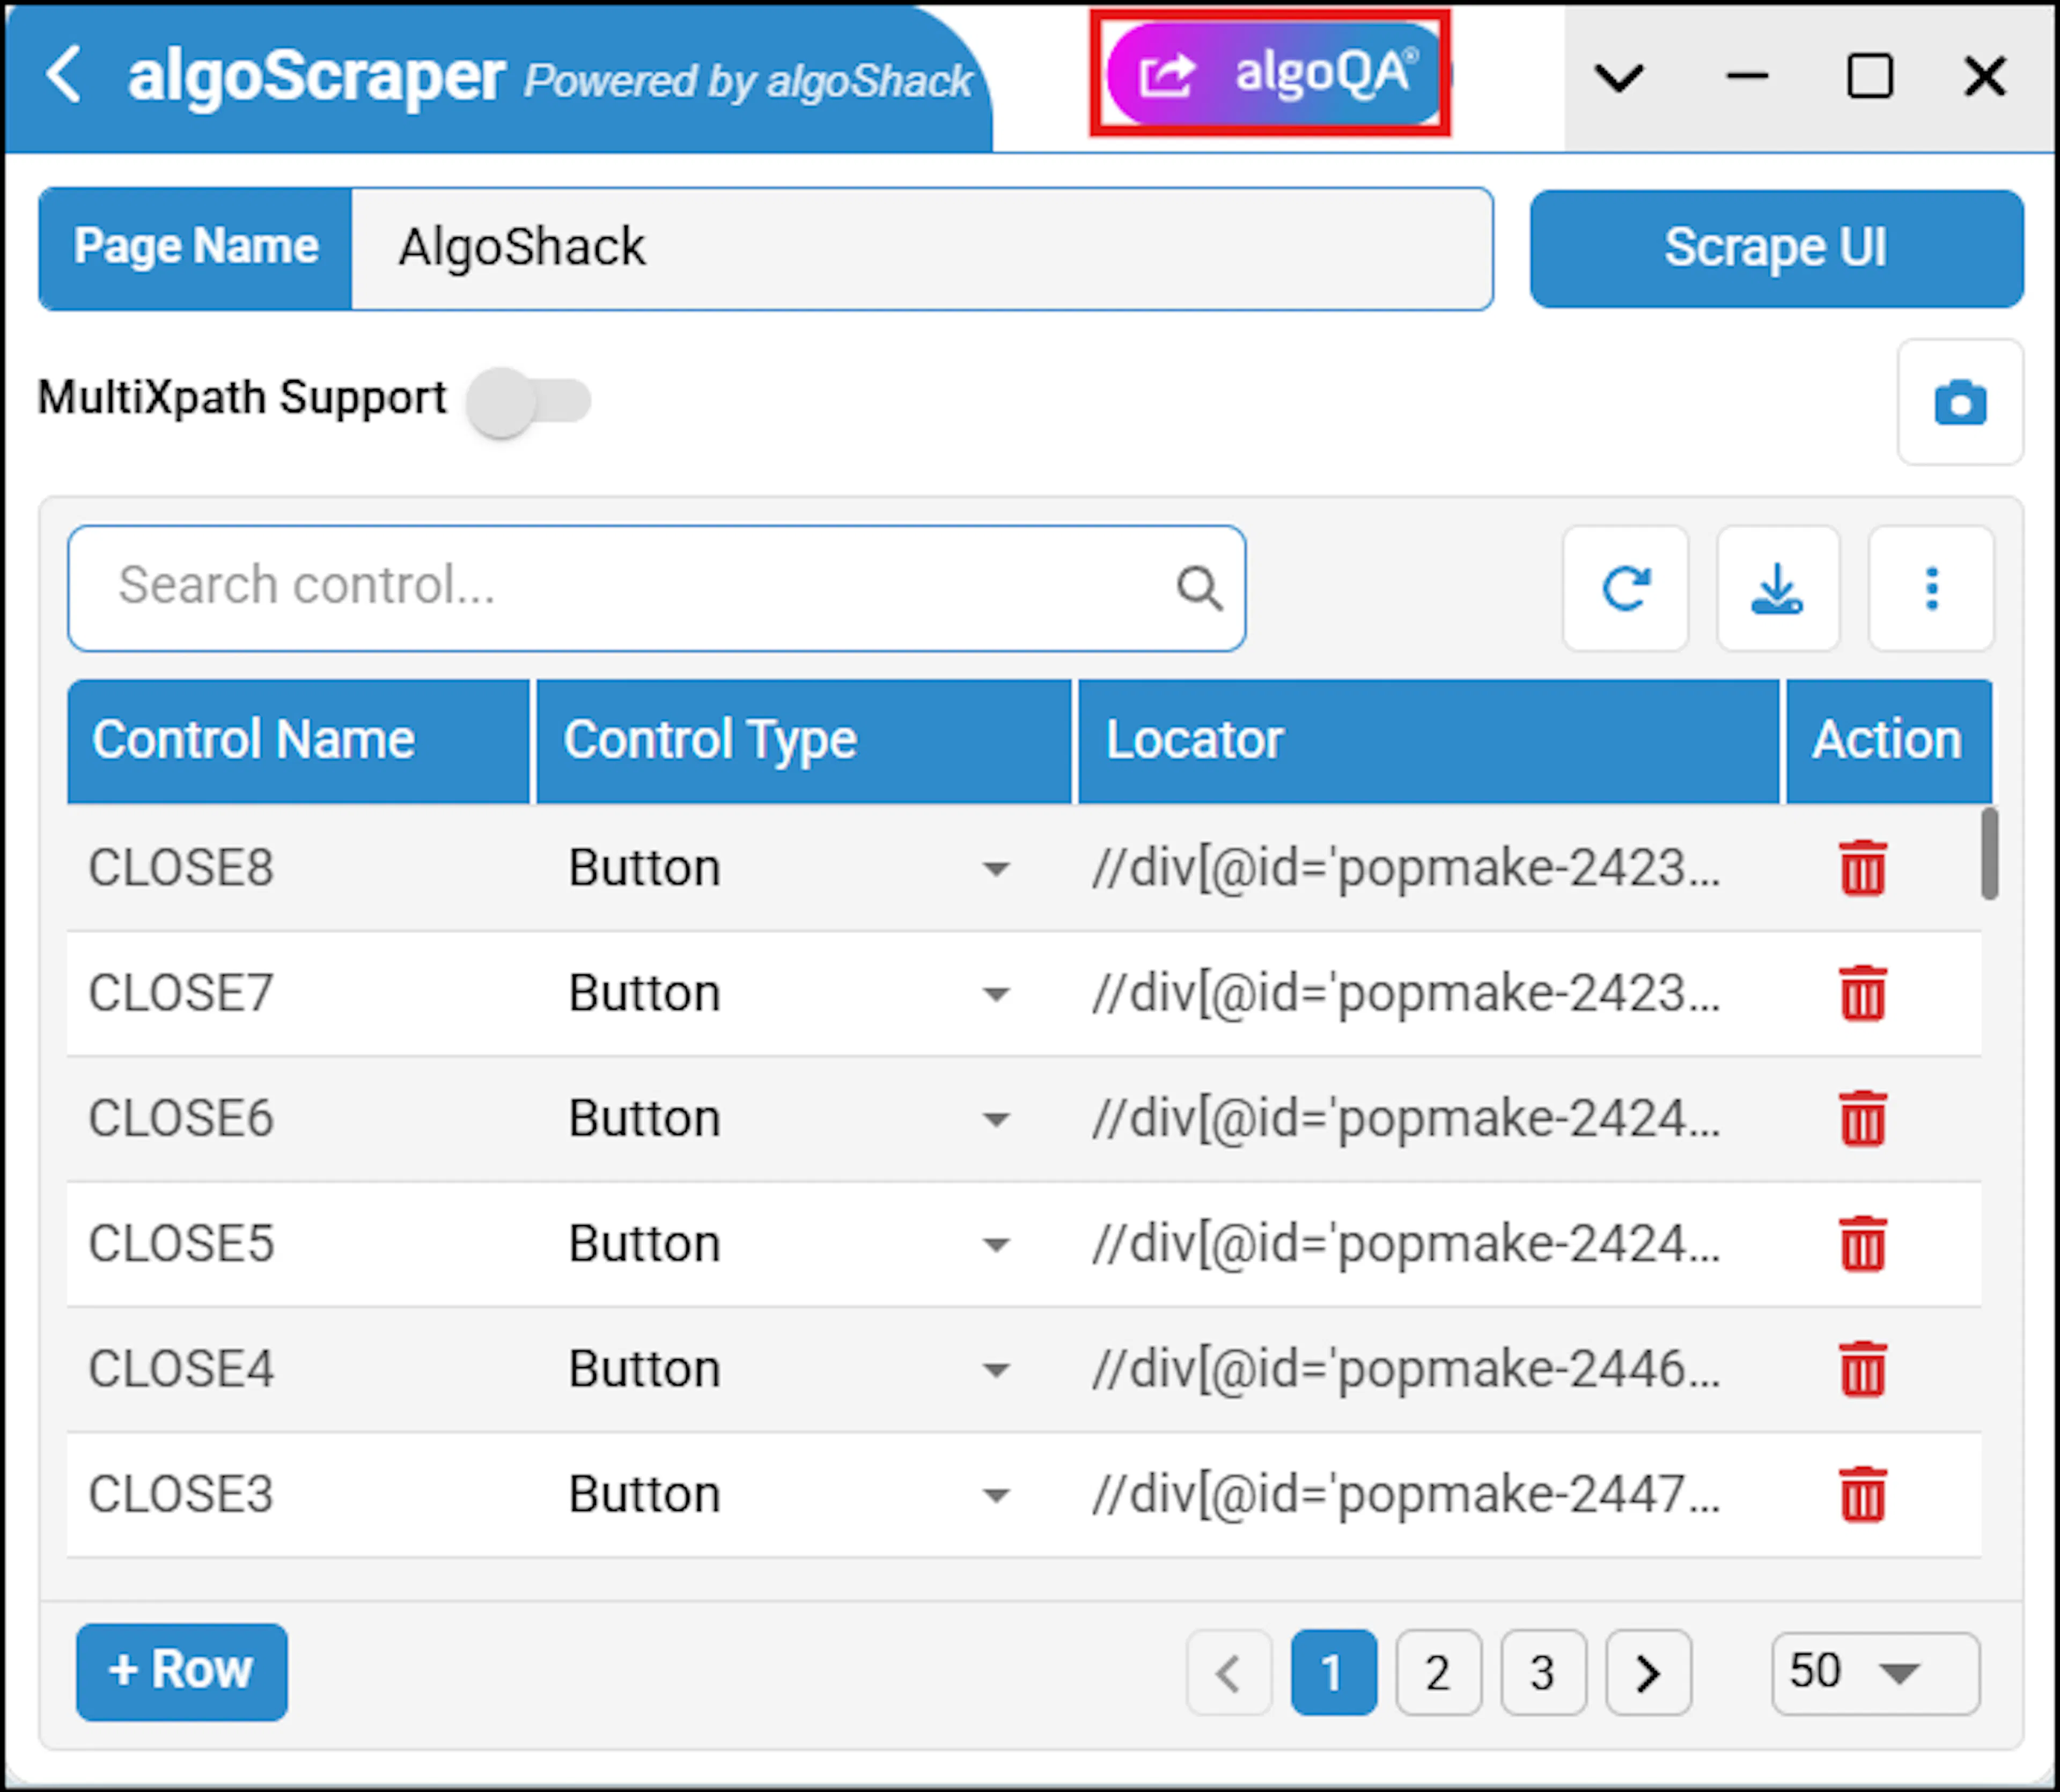Select the CLOSE6 control name cell

(181, 1118)
